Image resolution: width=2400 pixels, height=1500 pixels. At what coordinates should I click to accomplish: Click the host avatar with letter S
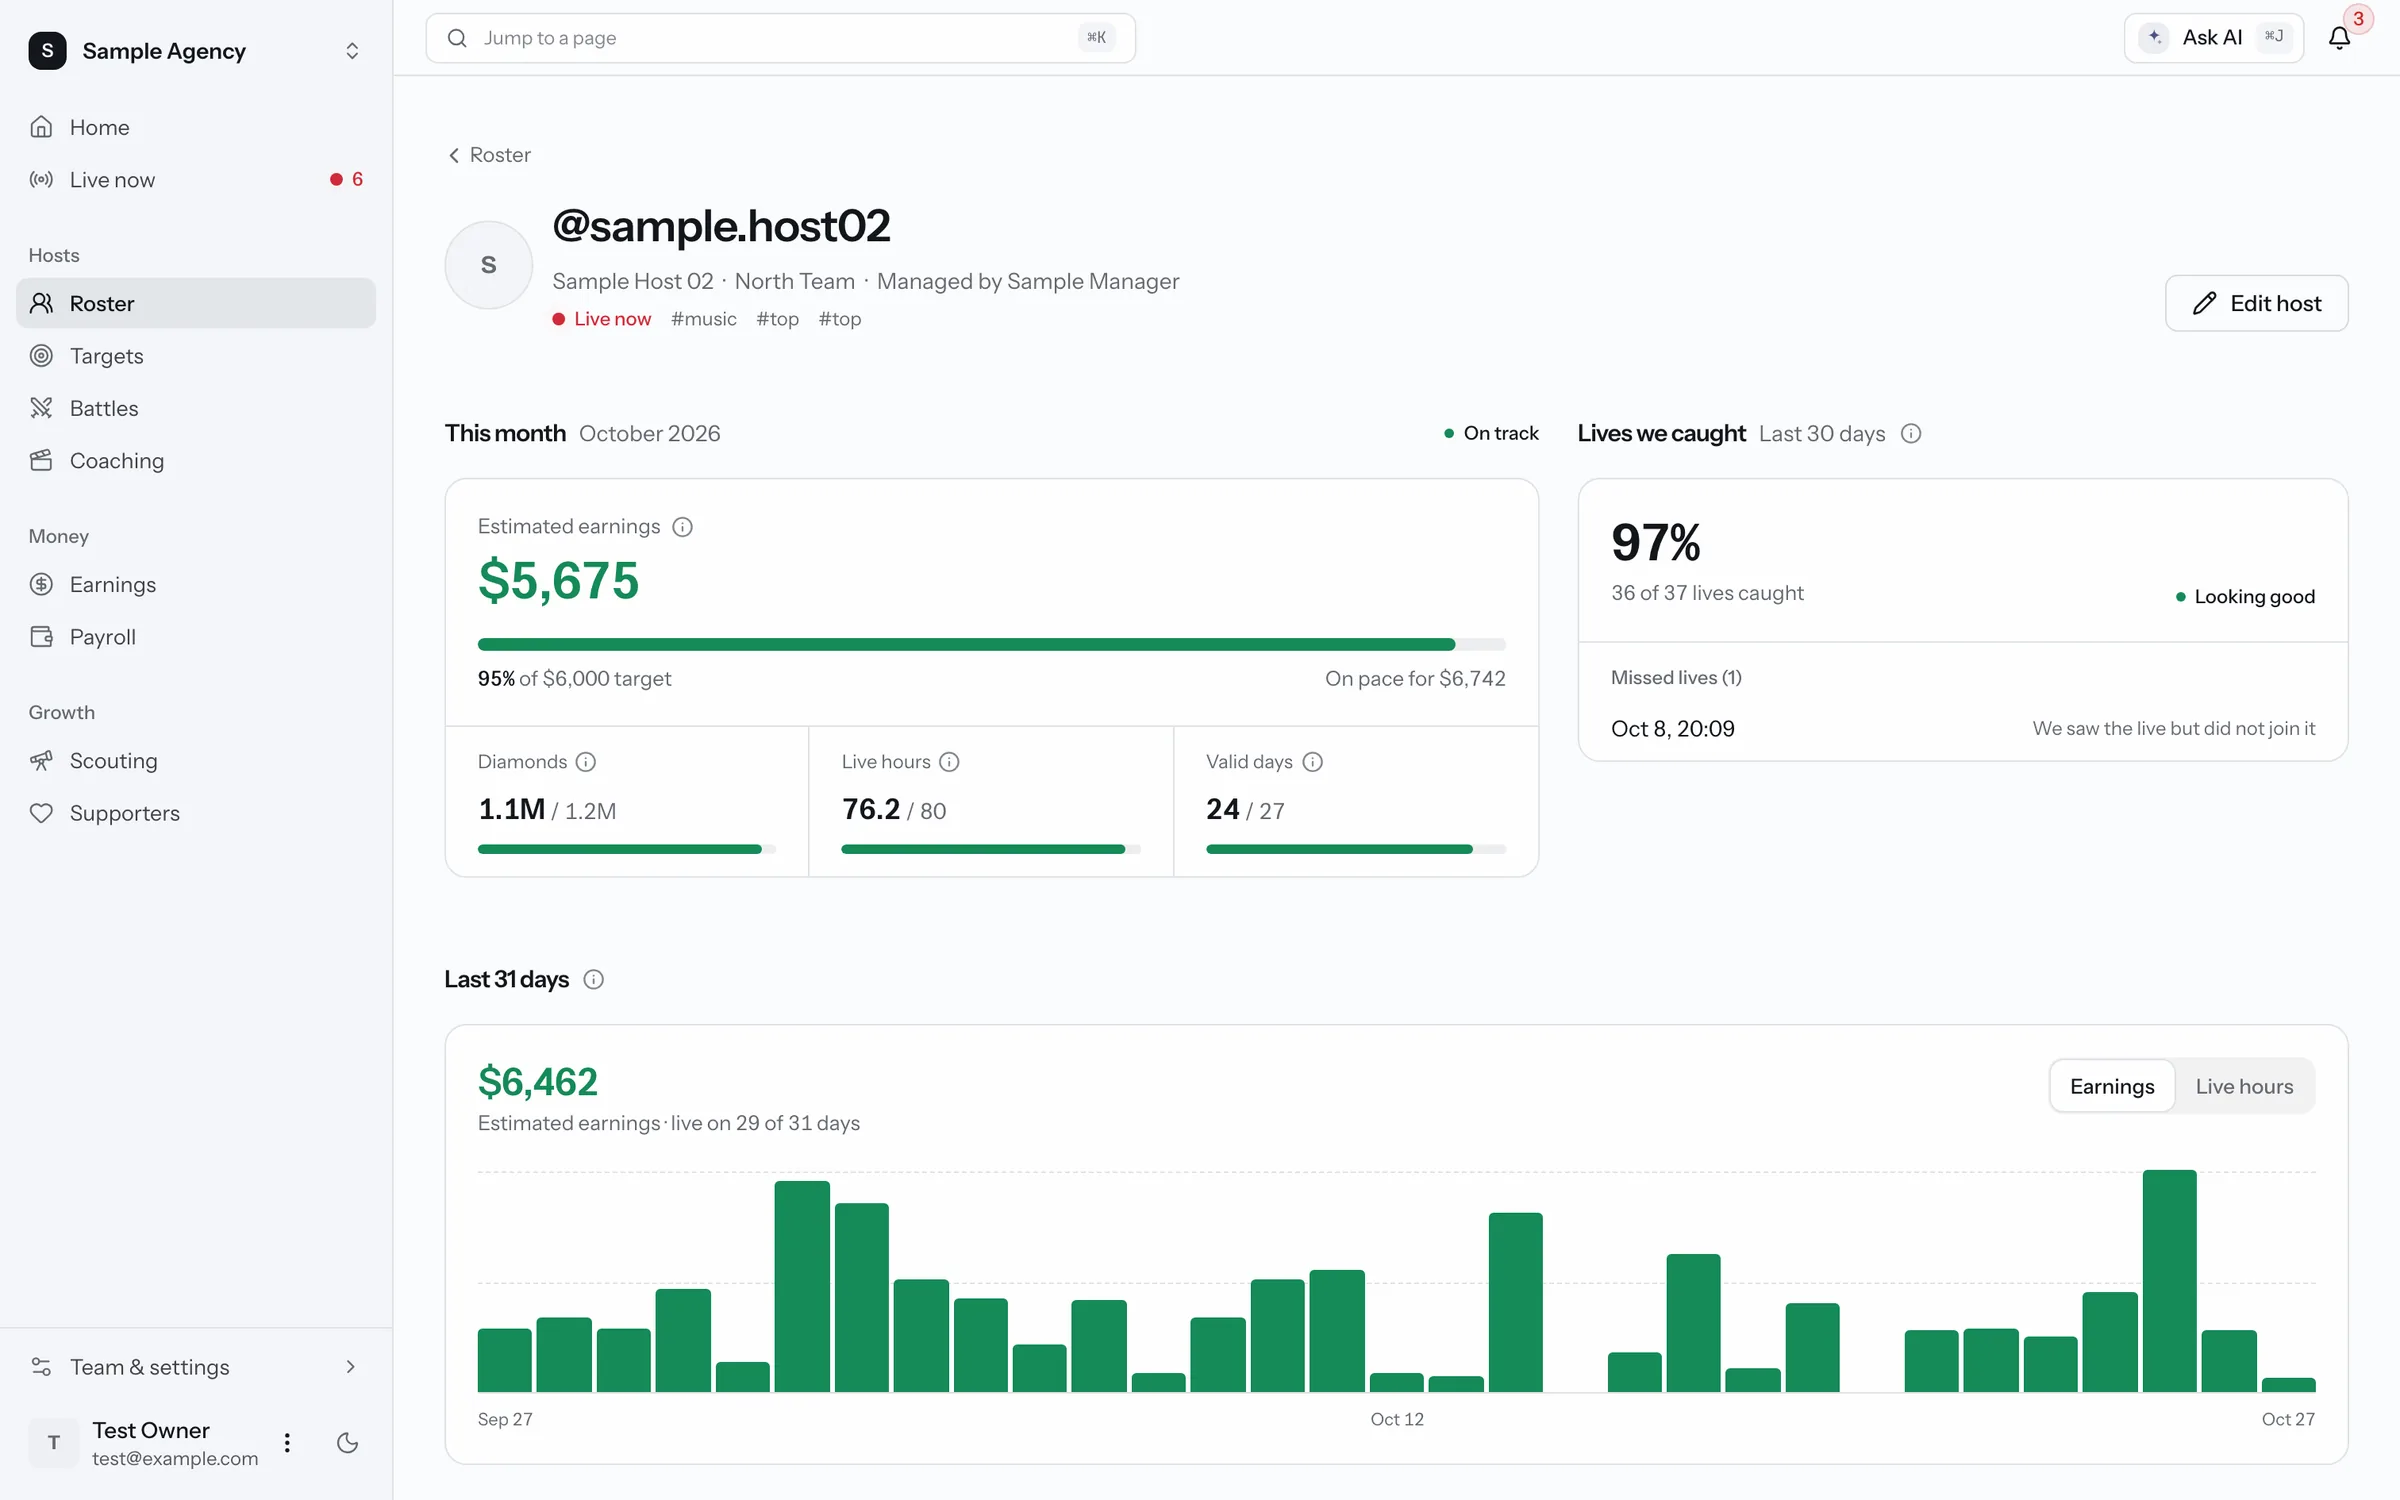(489, 265)
